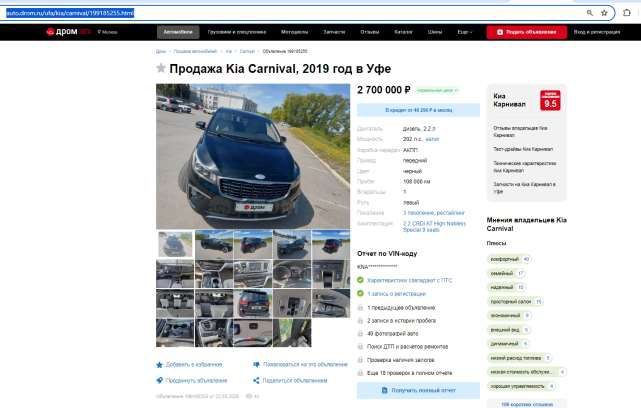Click the Дром breadcrumb link
Image resolution: width=641 pixels, height=408 pixels.
tap(161, 52)
